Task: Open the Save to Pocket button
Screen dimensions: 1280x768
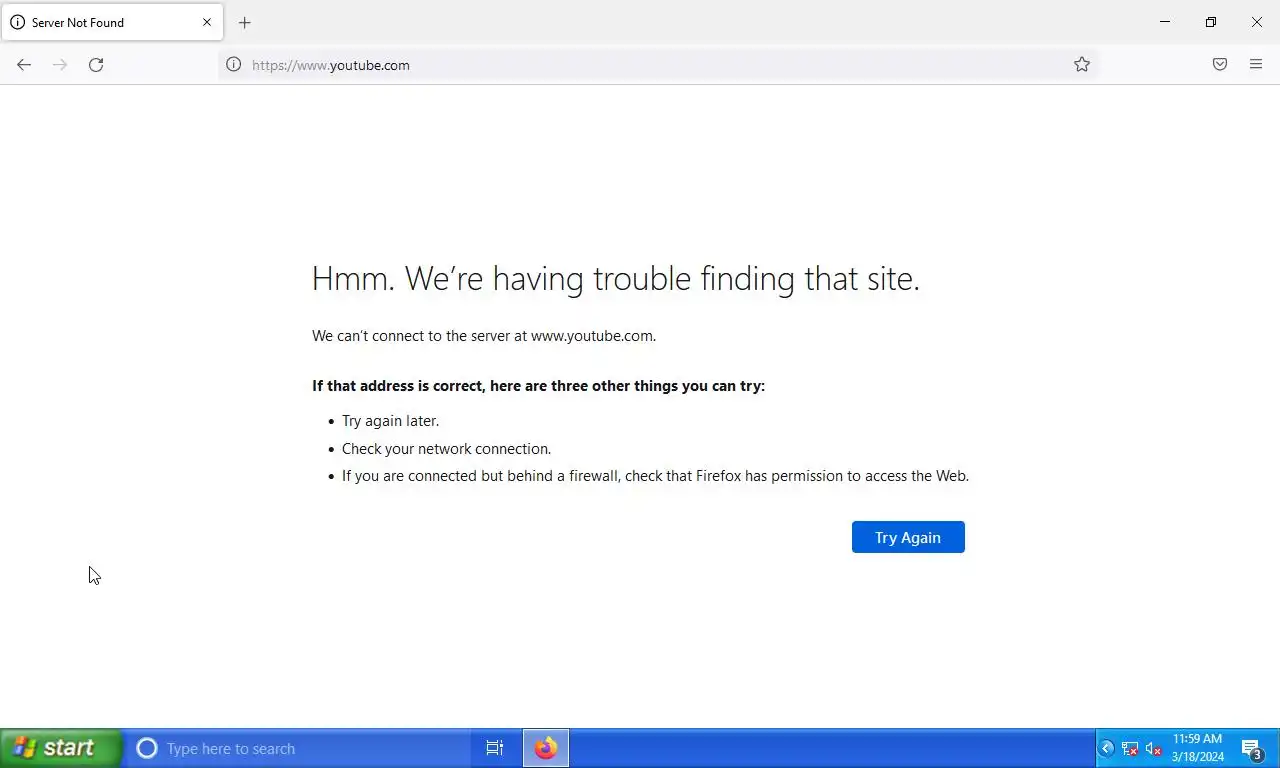Action: coord(1220,65)
